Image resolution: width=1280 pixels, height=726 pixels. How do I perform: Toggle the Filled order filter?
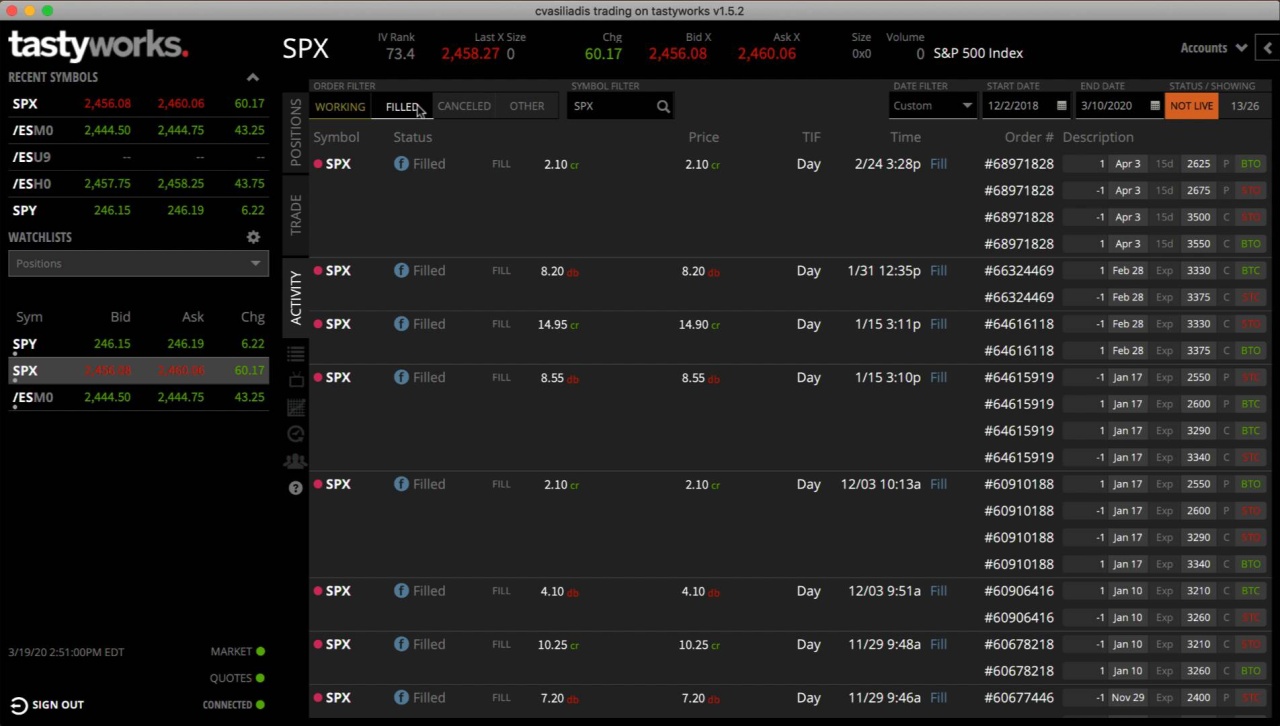pos(402,106)
